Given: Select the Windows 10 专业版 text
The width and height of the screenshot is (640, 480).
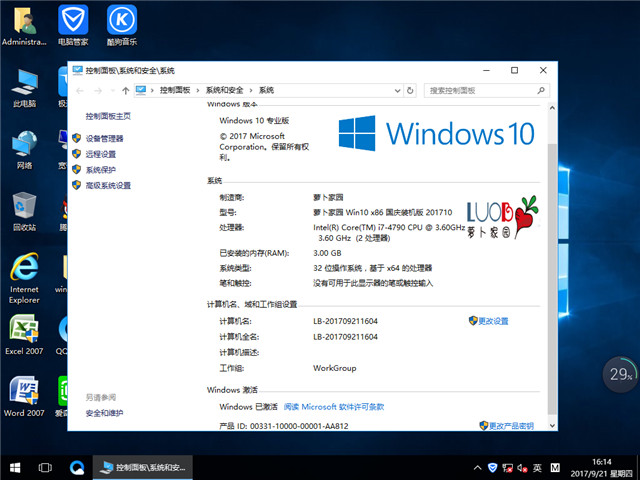Looking at the screenshot, I should tap(254, 120).
